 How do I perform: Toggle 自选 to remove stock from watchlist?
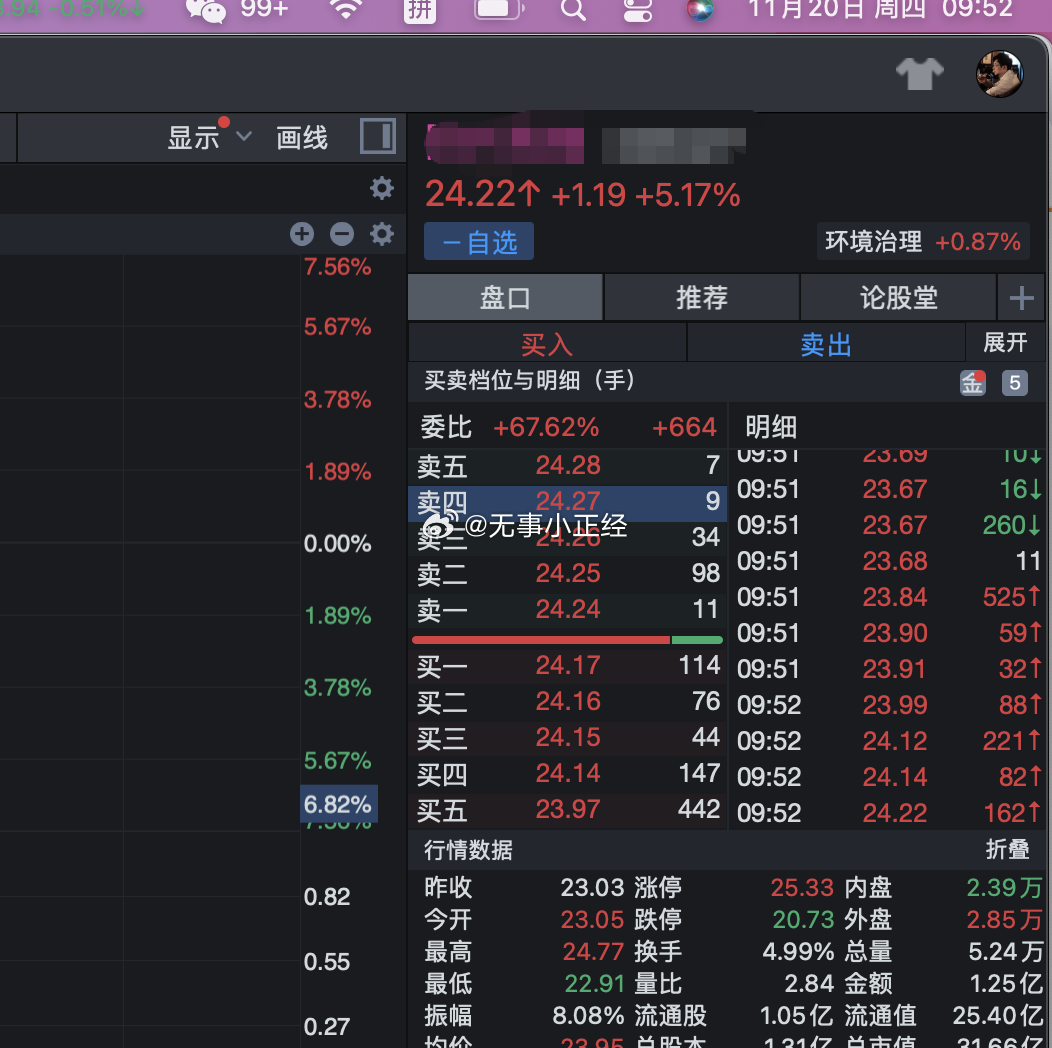(x=478, y=241)
